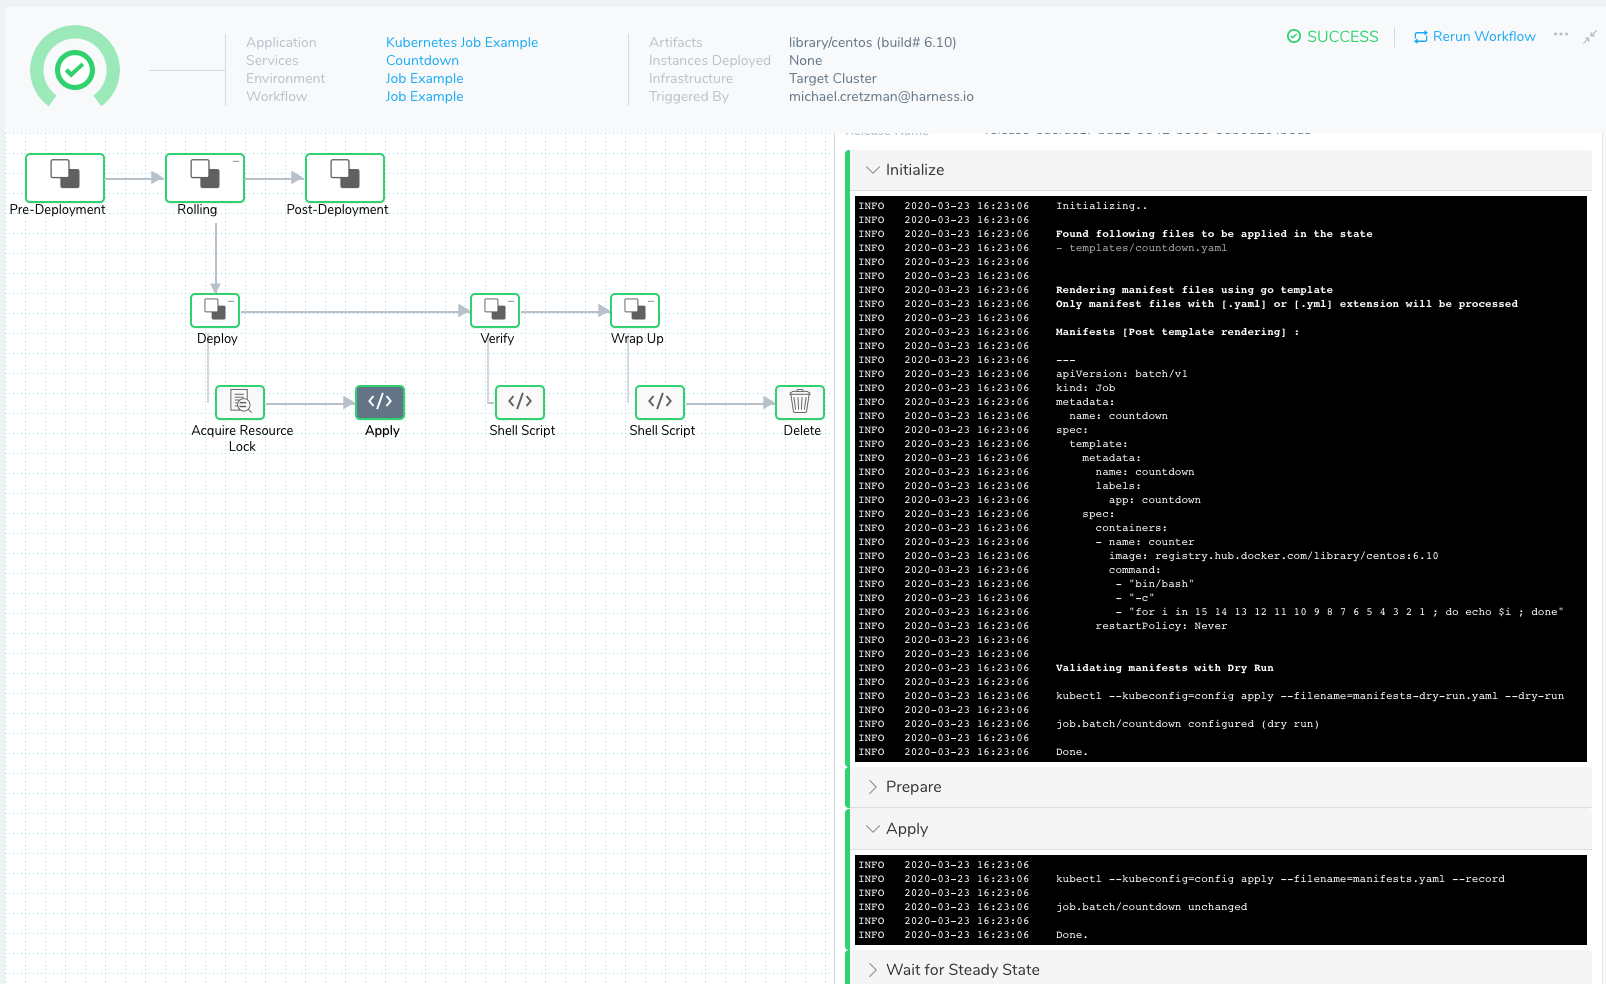Click the 'michael.cretzman@harness.io' triggered-by text
The image size is (1606, 984).
pos(881,96)
